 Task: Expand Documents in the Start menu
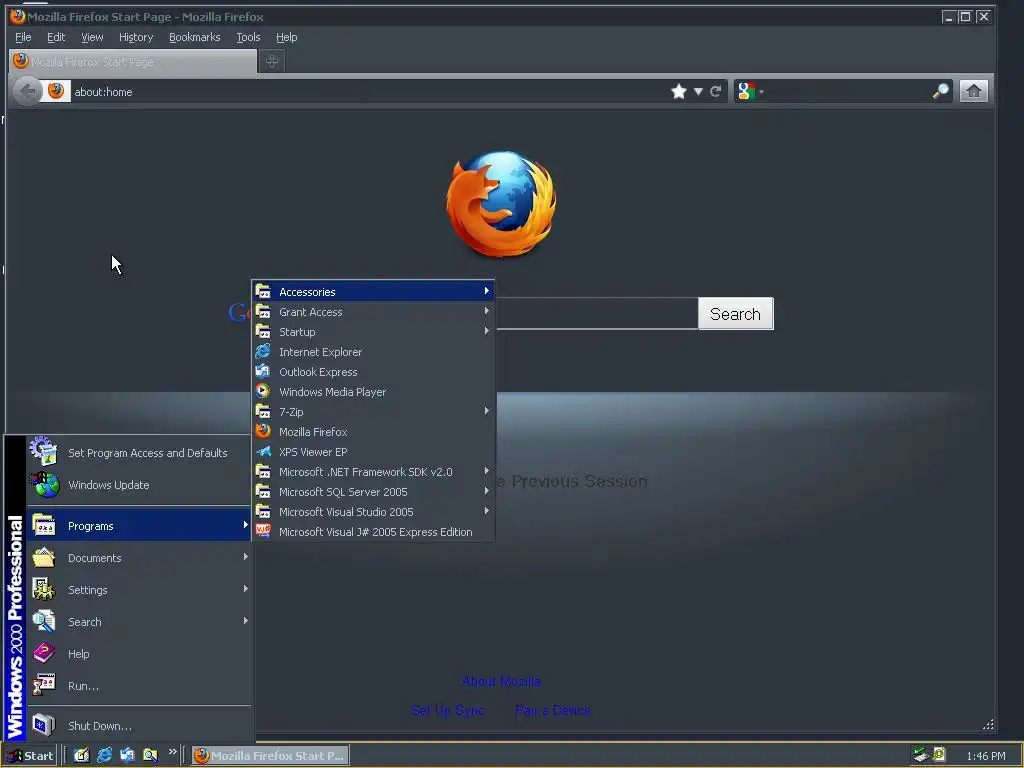coord(138,558)
